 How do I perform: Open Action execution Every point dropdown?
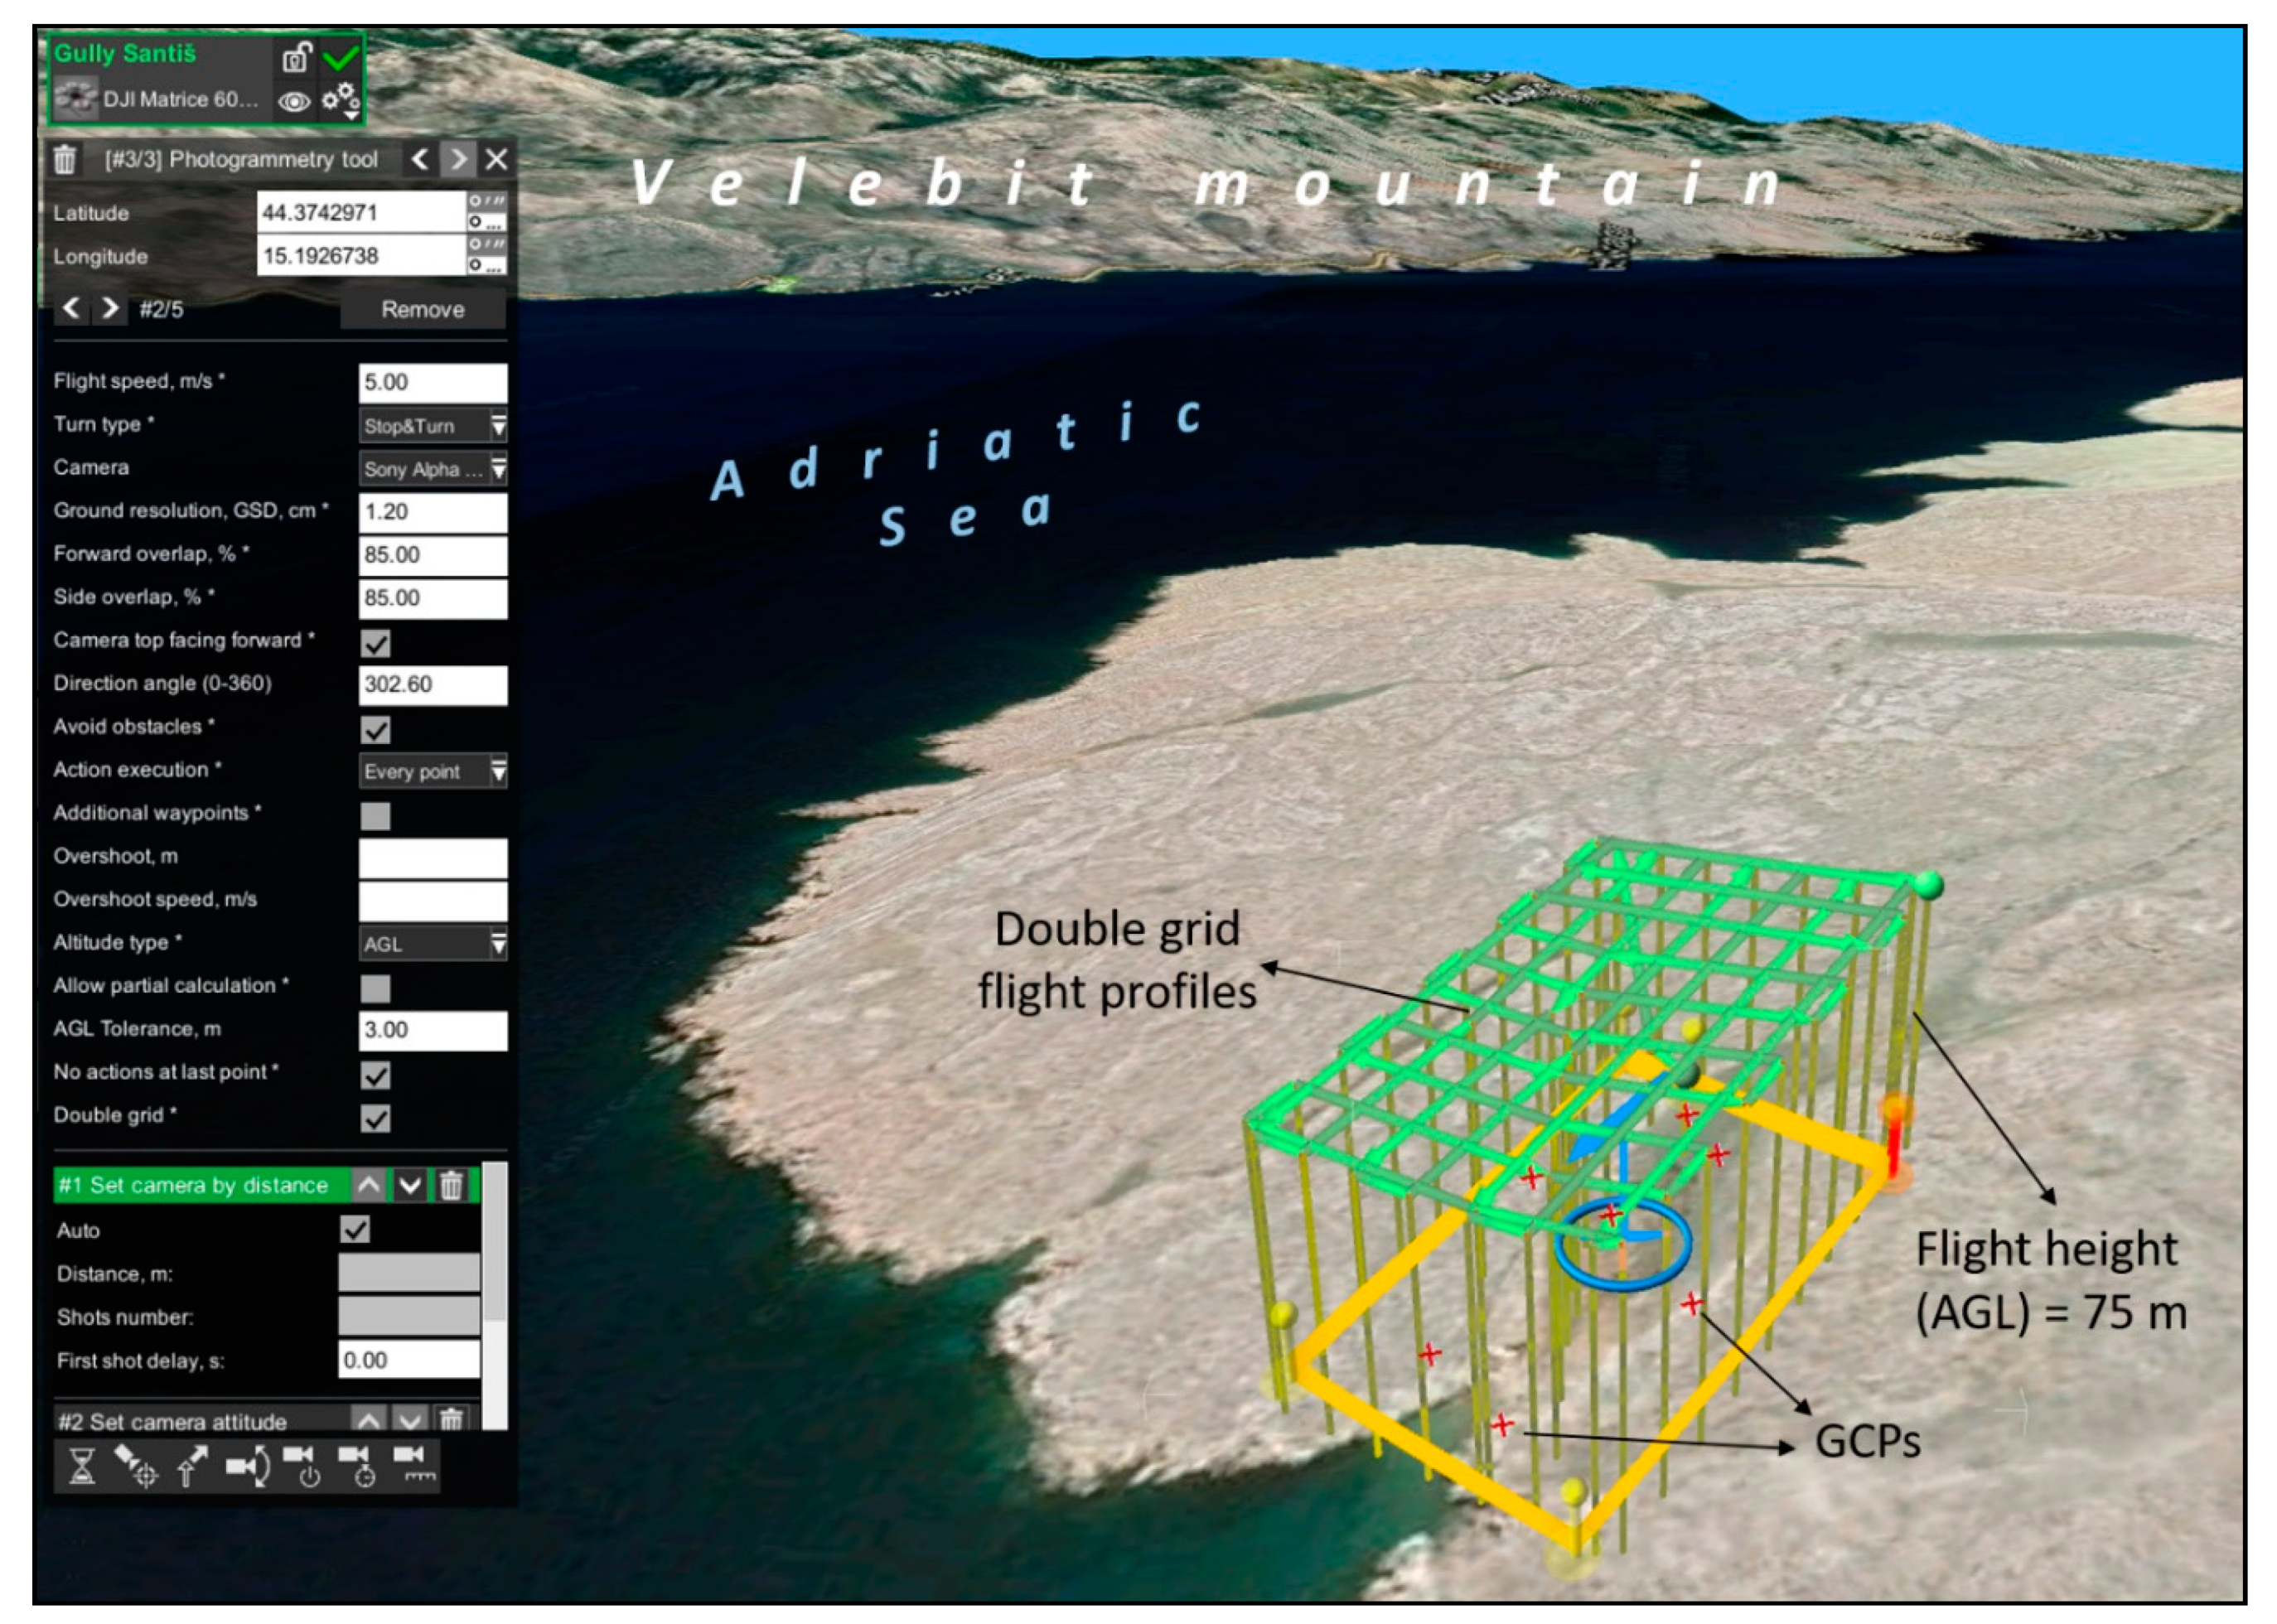(x=433, y=771)
